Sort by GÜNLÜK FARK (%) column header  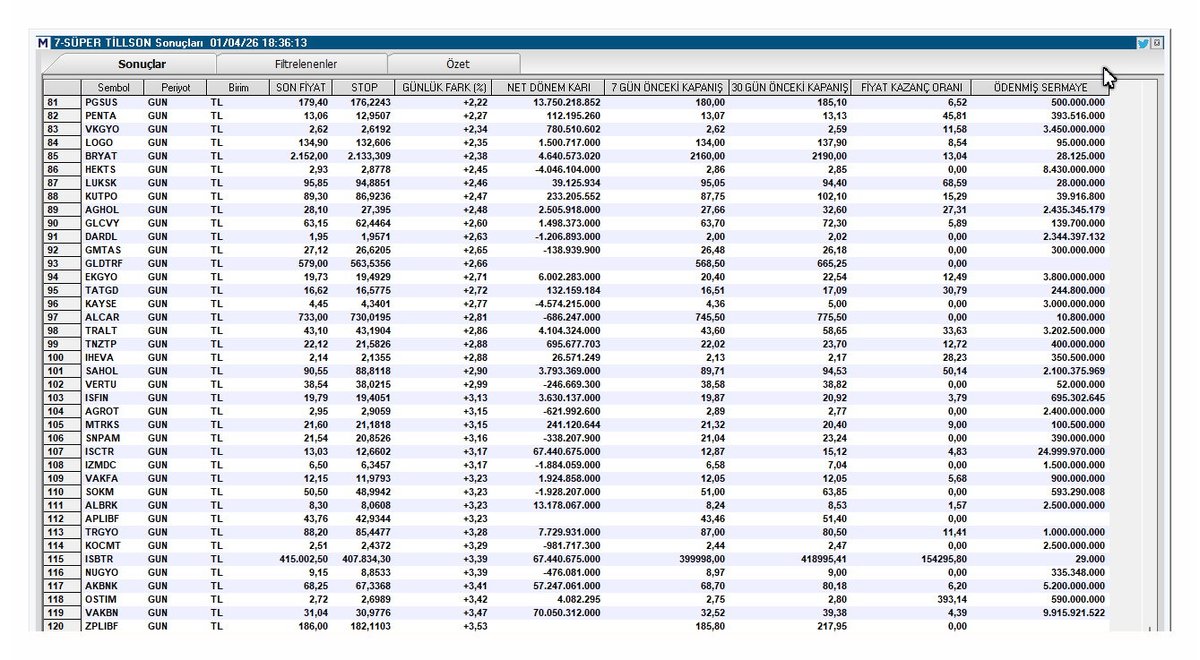[444, 88]
